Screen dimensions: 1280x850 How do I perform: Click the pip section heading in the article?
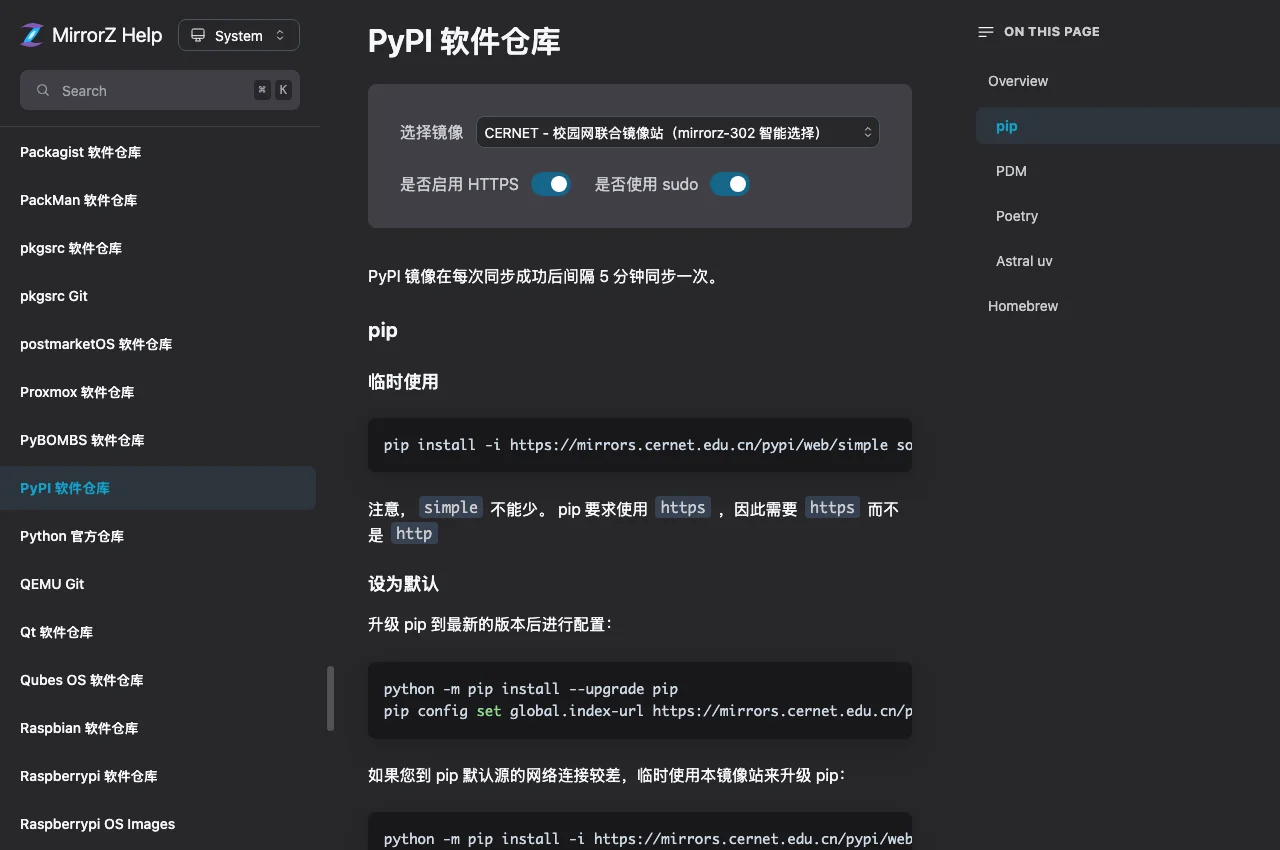[383, 331]
